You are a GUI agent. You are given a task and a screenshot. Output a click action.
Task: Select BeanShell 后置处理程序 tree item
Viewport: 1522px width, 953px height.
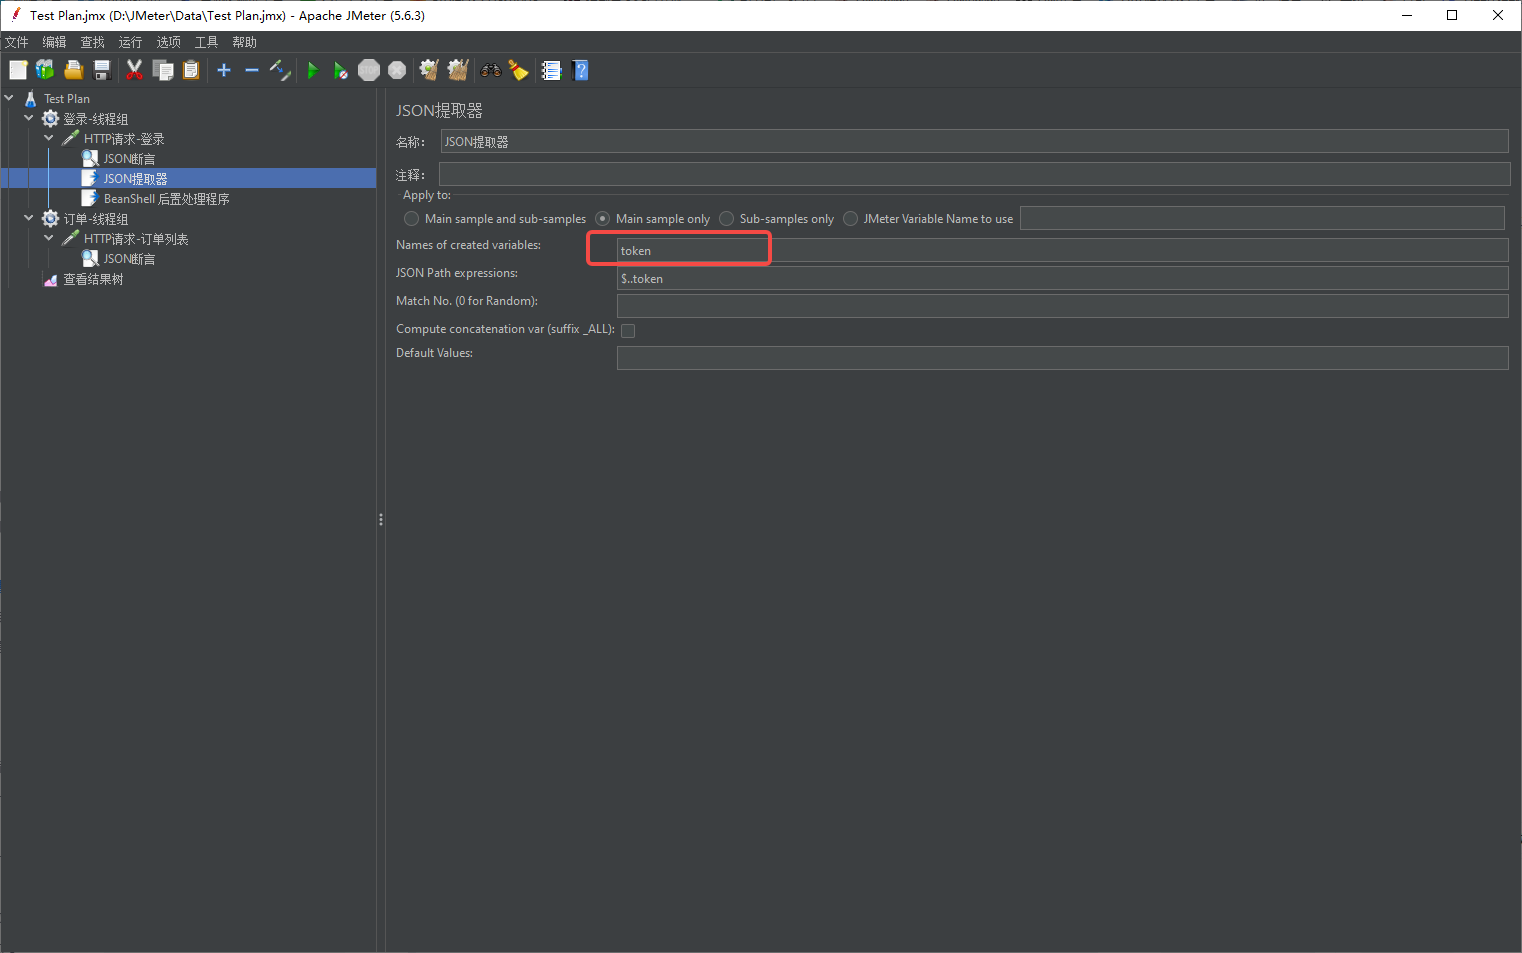click(x=167, y=199)
